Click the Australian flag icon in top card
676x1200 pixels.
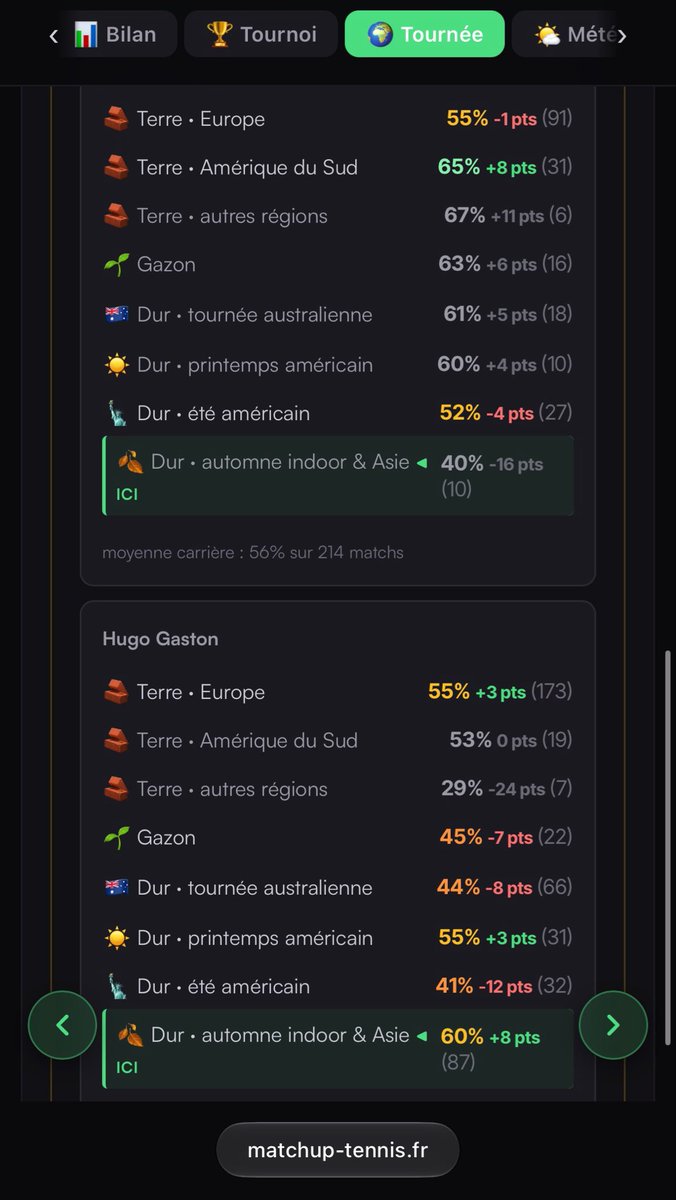tap(116, 315)
